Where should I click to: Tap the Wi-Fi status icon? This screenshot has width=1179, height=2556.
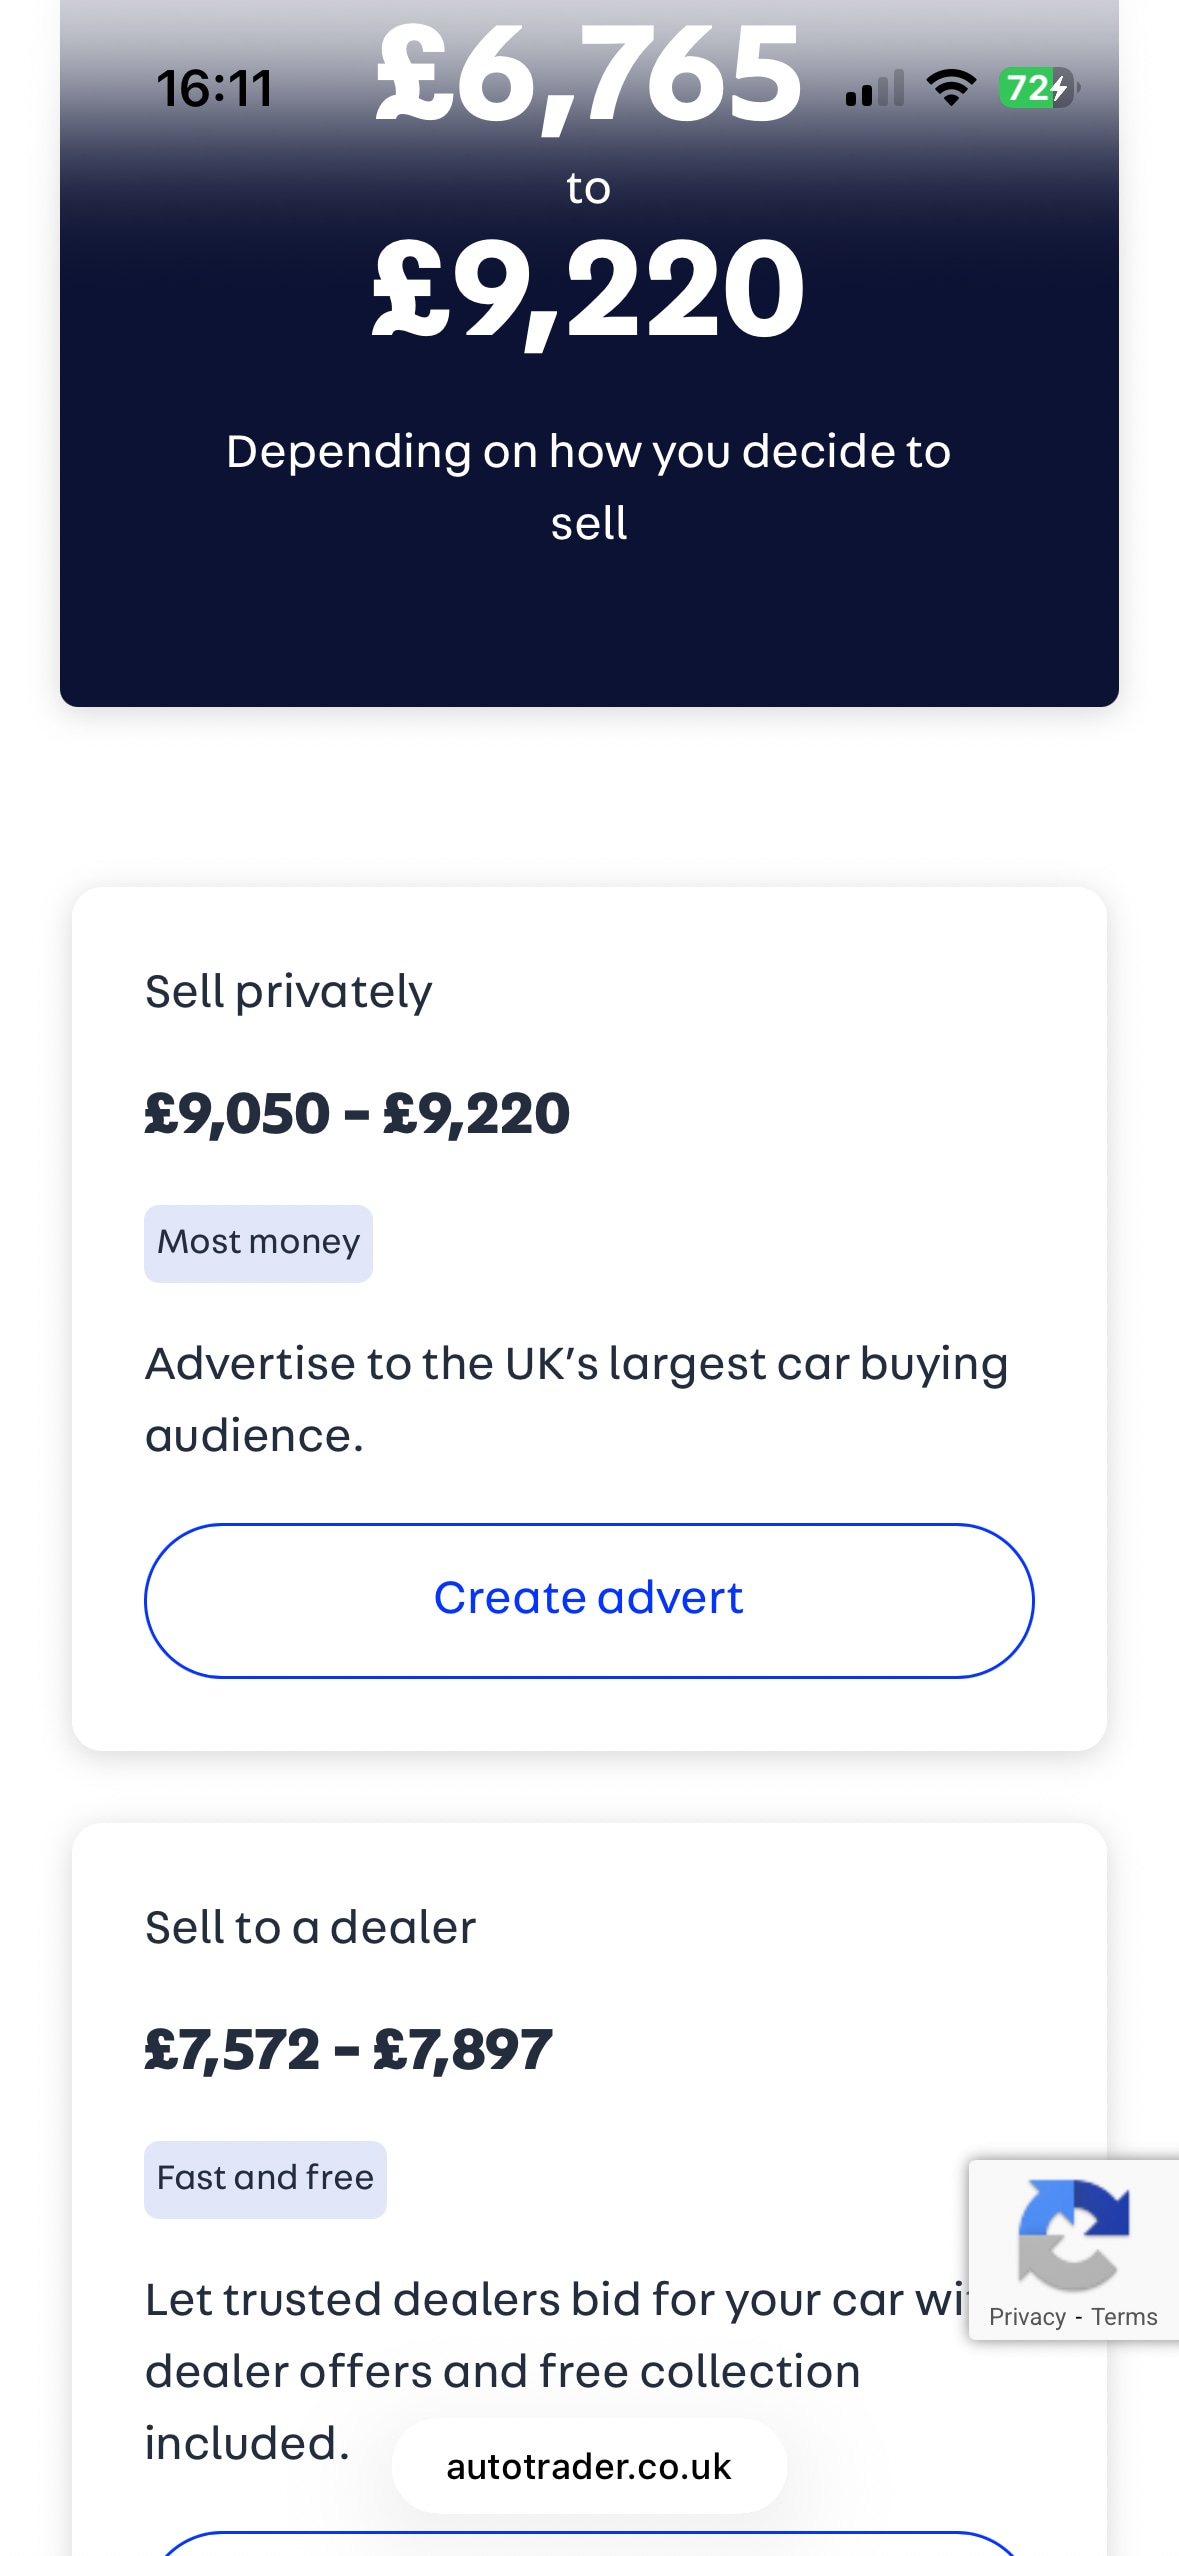tap(951, 88)
